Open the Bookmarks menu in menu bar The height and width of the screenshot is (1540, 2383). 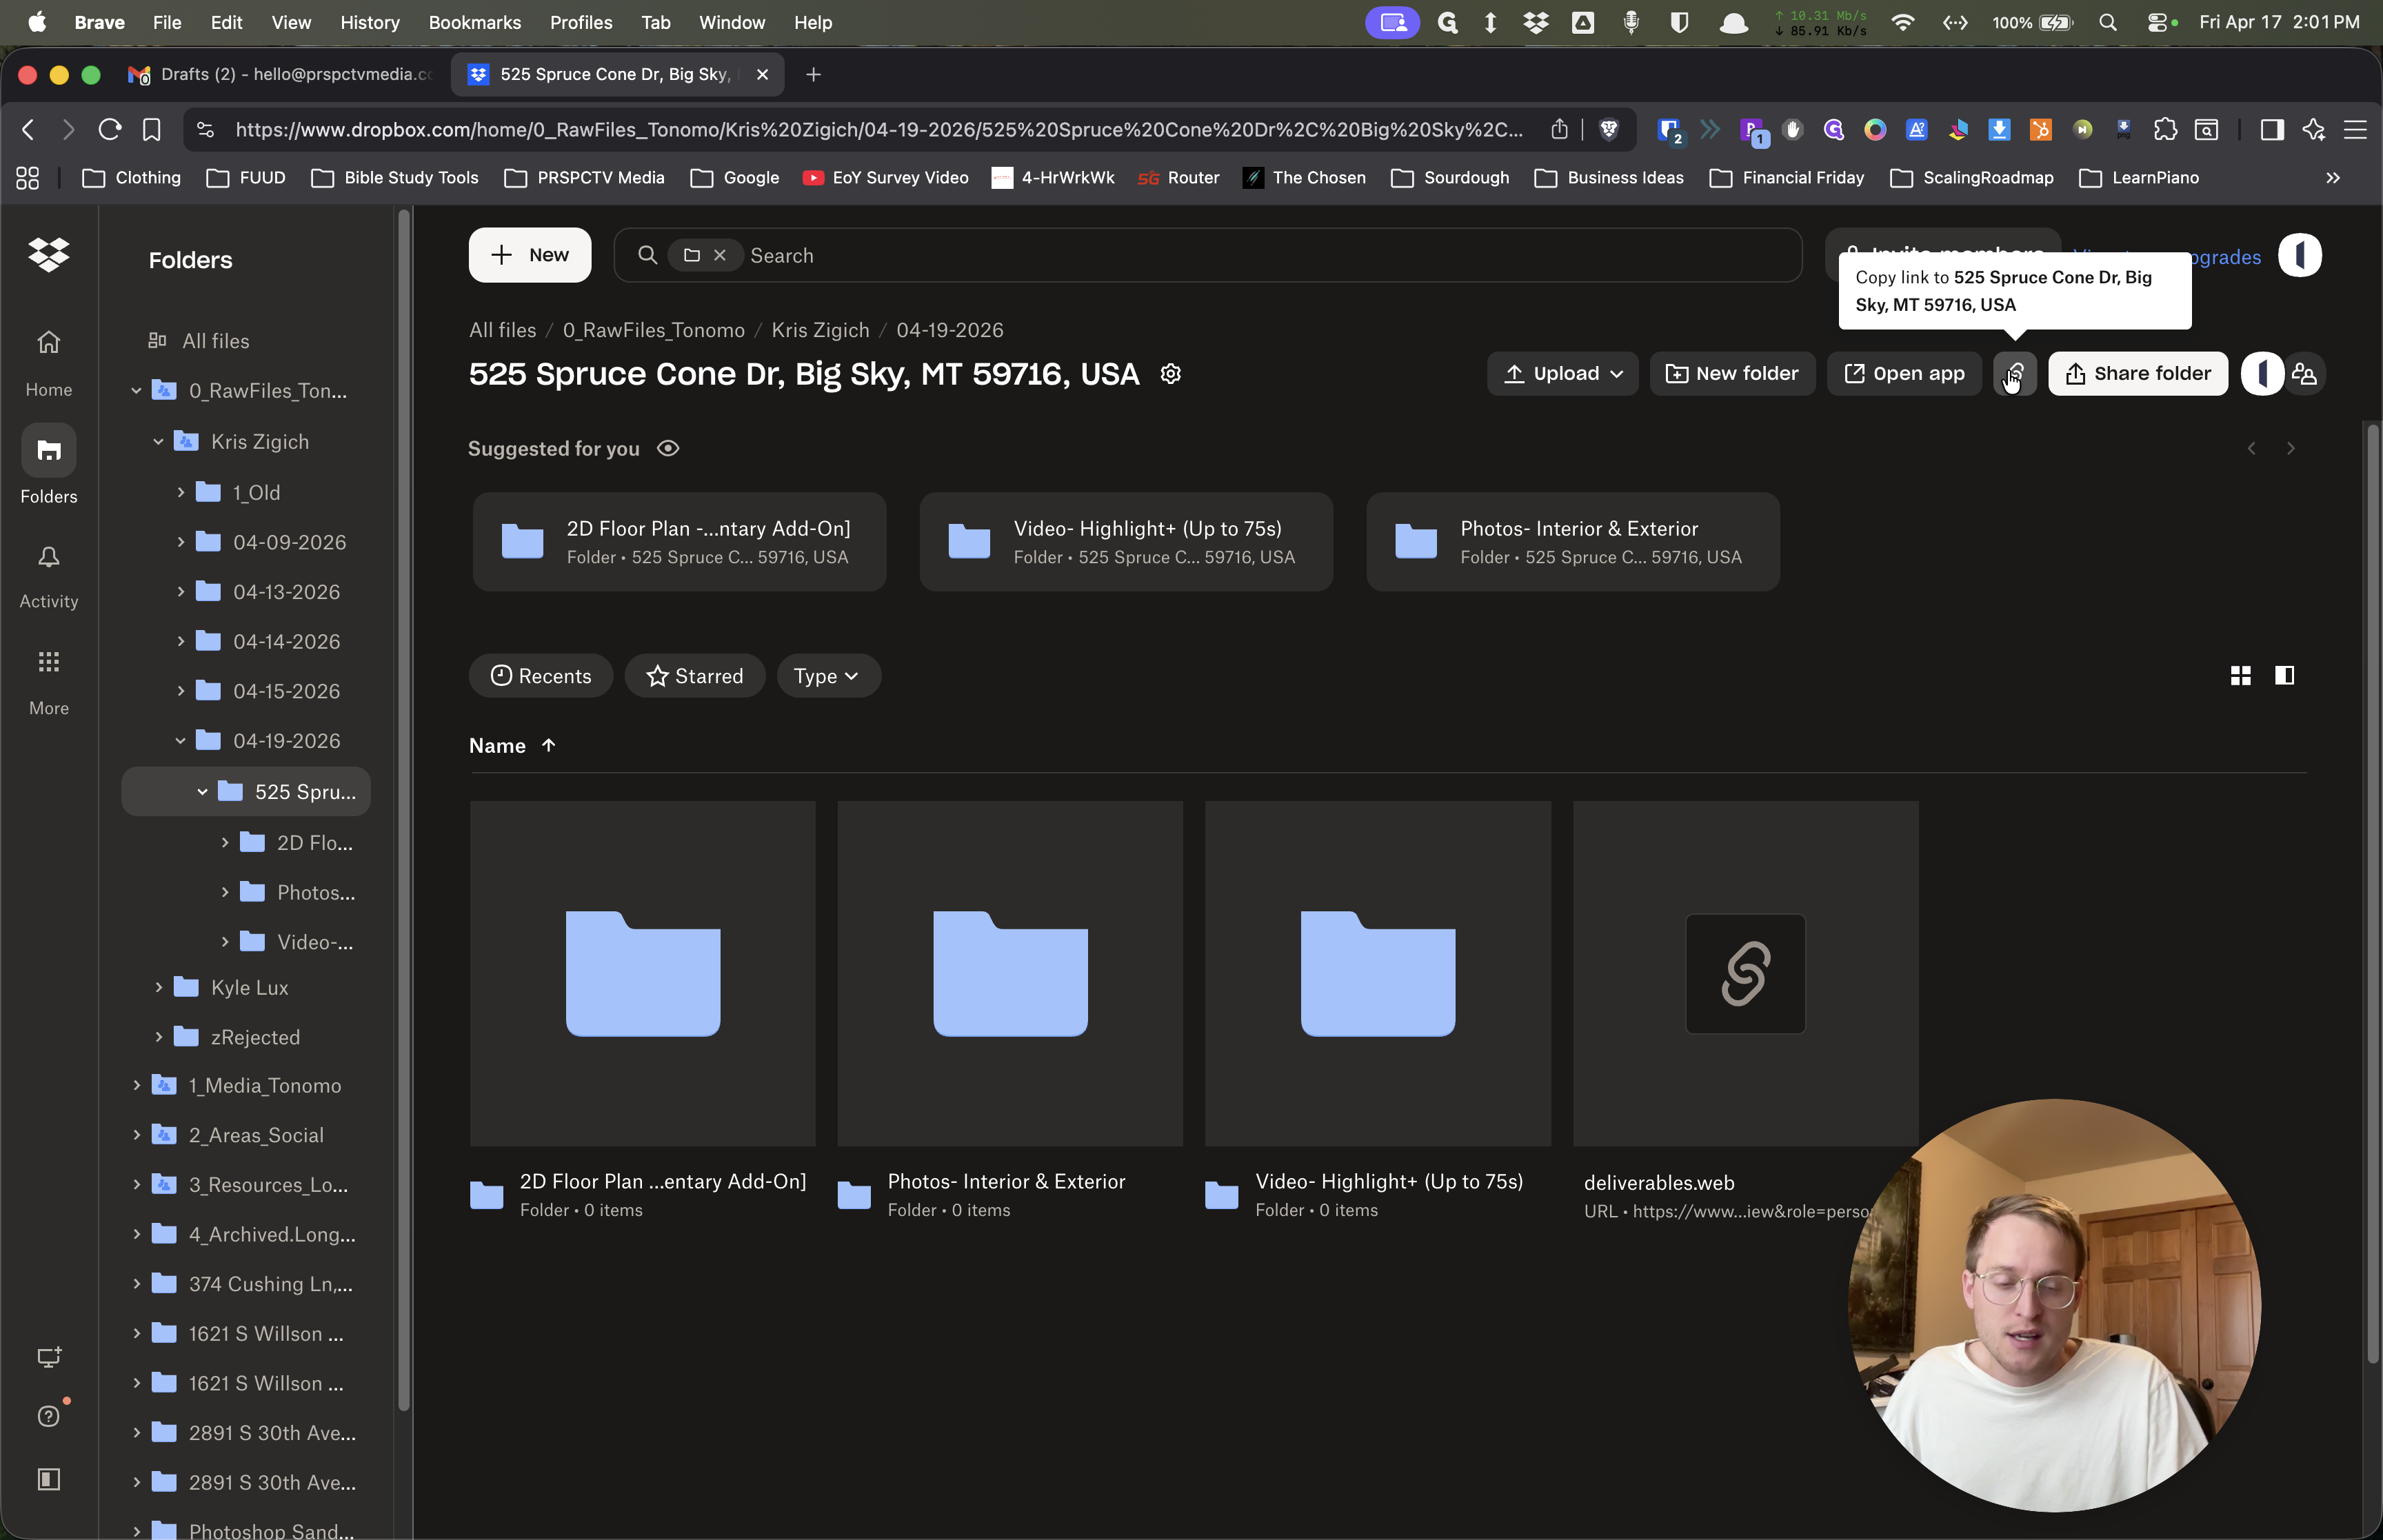pyautogui.click(x=474, y=22)
